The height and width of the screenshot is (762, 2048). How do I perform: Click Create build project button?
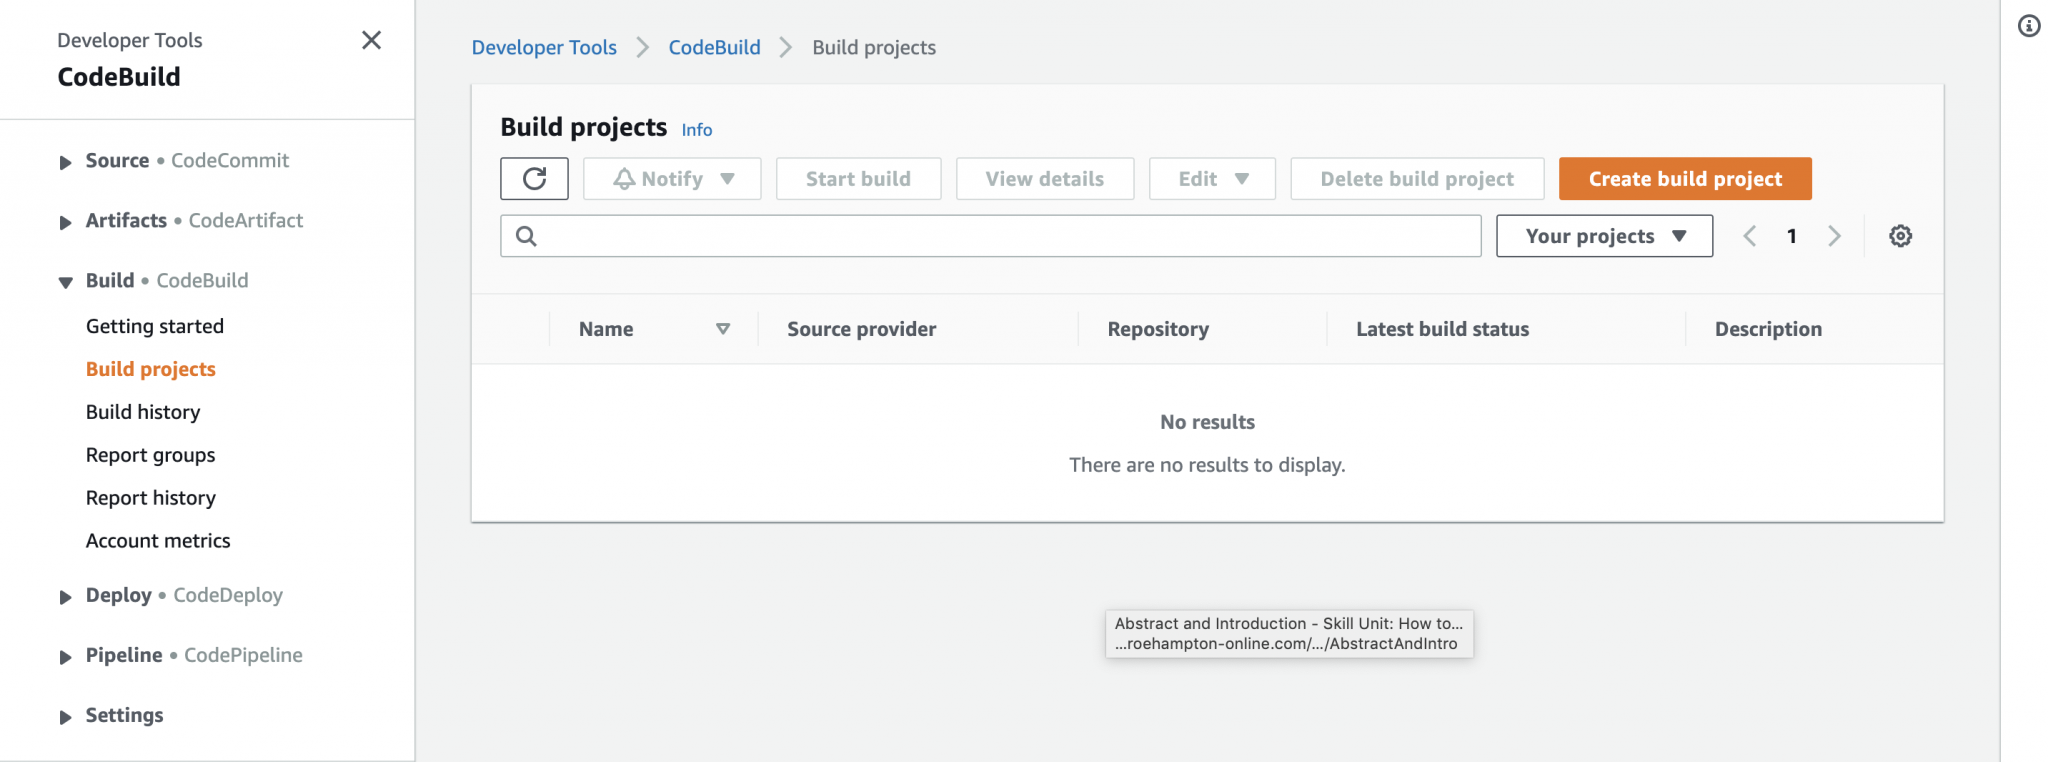[1684, 179]
